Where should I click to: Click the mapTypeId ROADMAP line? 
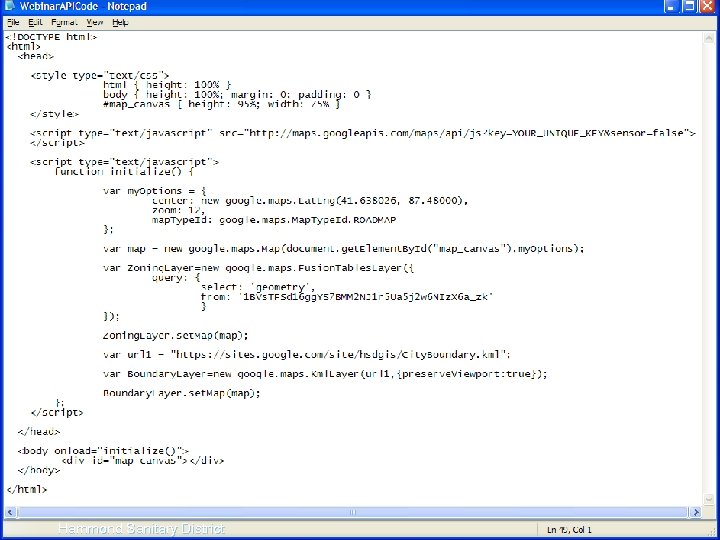[x=274, y=220]
